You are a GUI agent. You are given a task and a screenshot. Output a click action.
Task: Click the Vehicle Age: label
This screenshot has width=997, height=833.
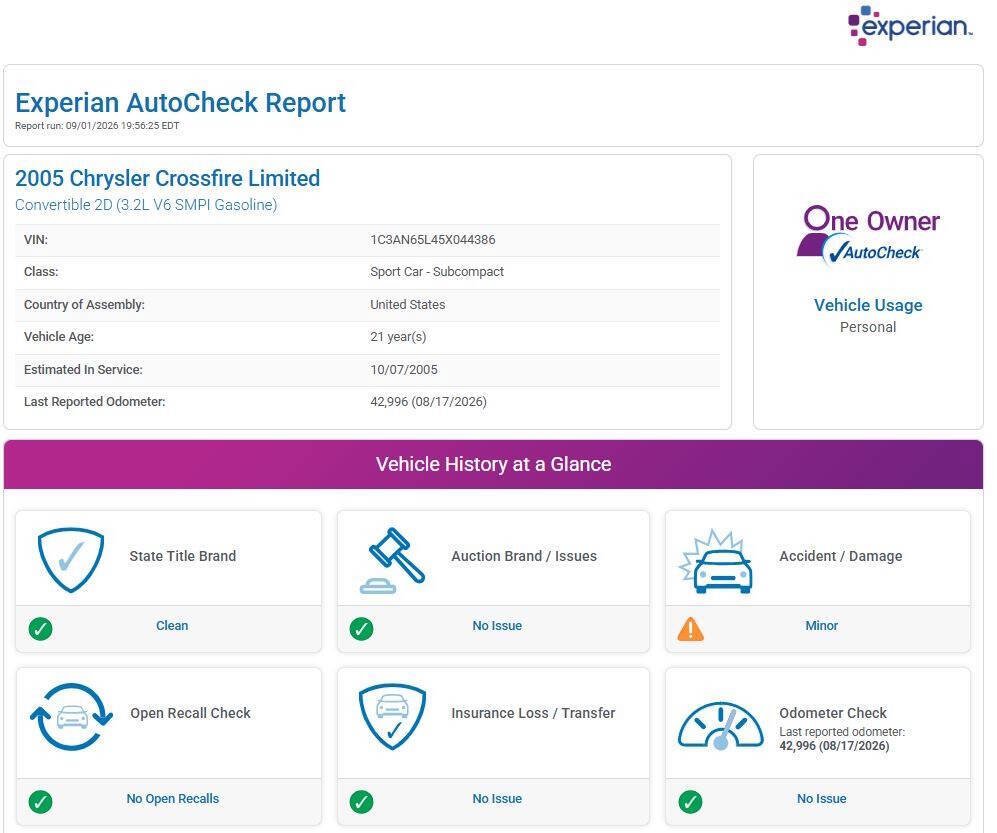(x=58, y=337)
